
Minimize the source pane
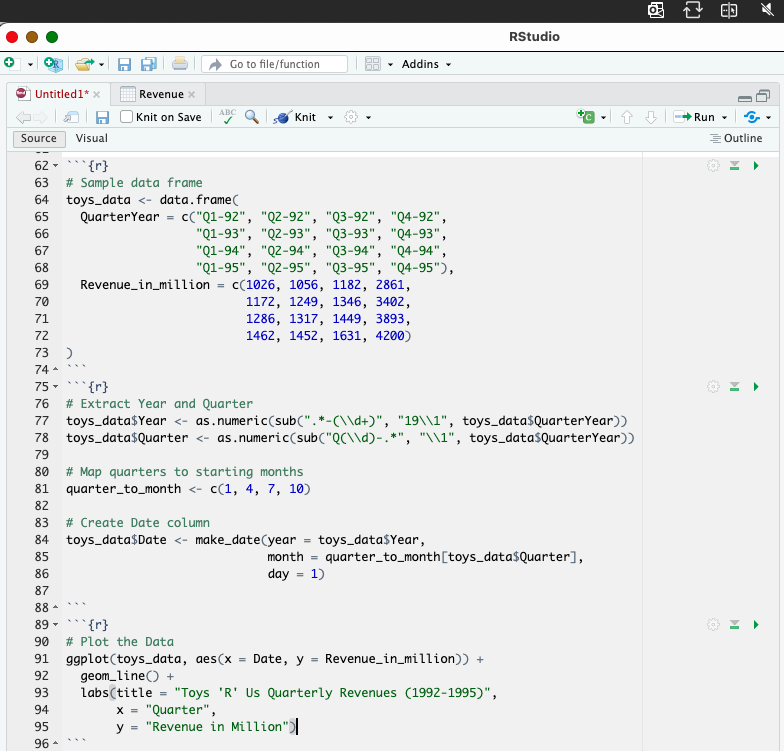tap(744, 98)
